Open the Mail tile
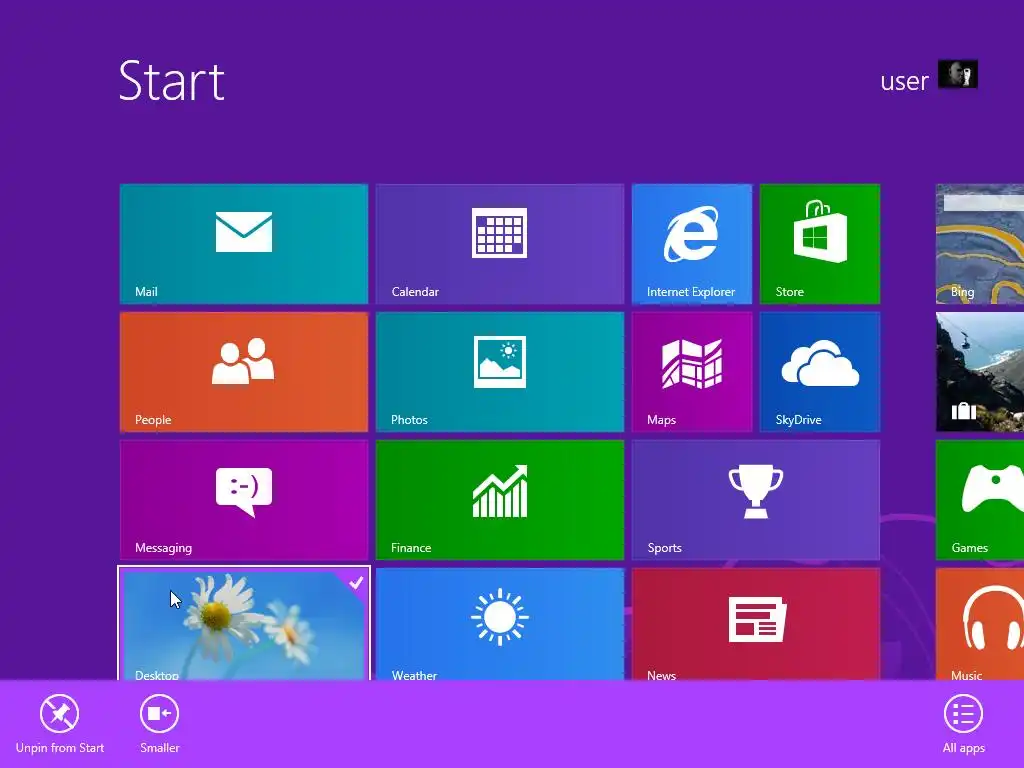The width and height of the screenshot is (1024, 768). click(244, 244)
